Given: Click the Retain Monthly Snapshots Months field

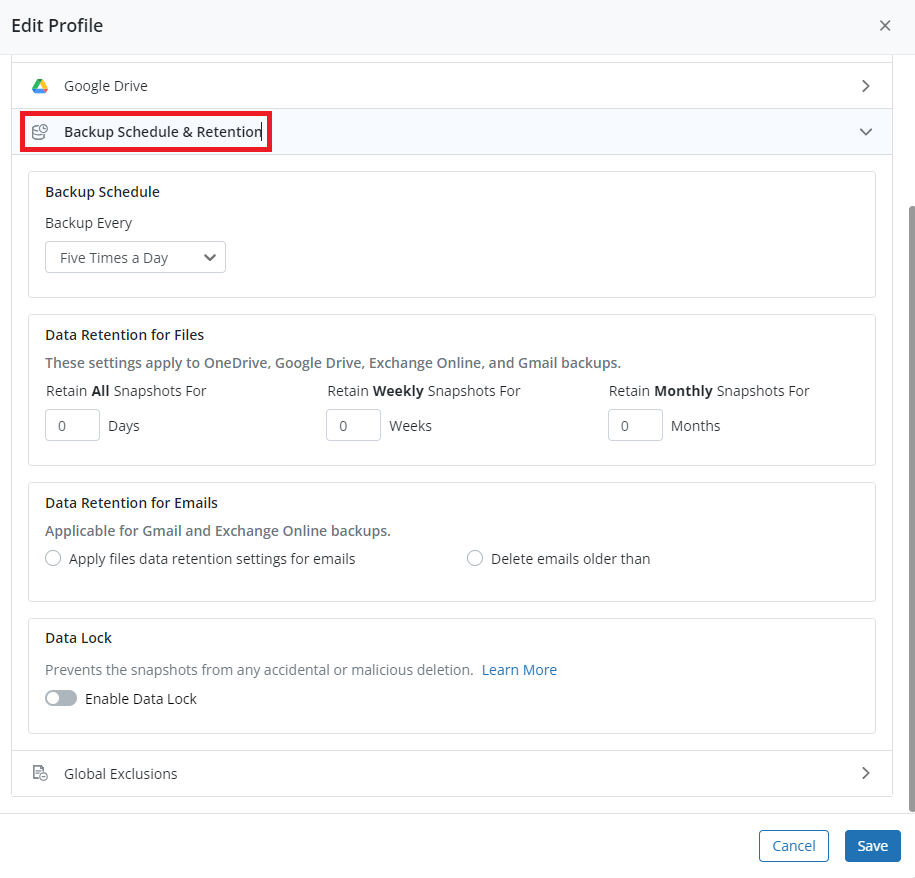Looking at the screenshot, I should pos(635,425).
